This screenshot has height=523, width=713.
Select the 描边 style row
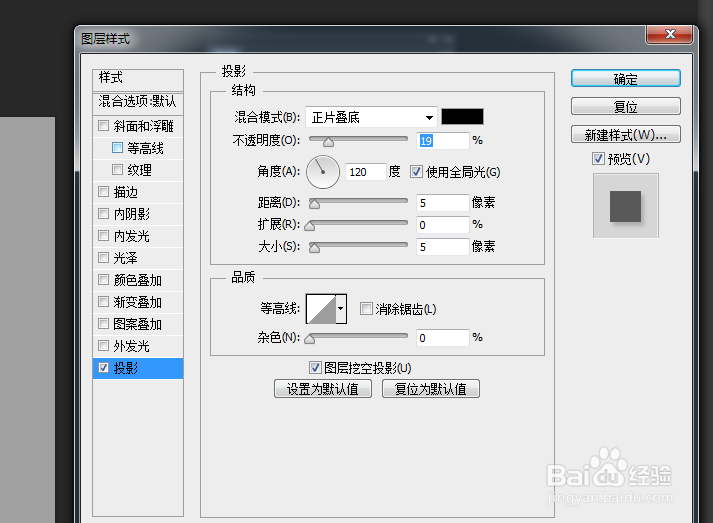click(x=138, y=191)
